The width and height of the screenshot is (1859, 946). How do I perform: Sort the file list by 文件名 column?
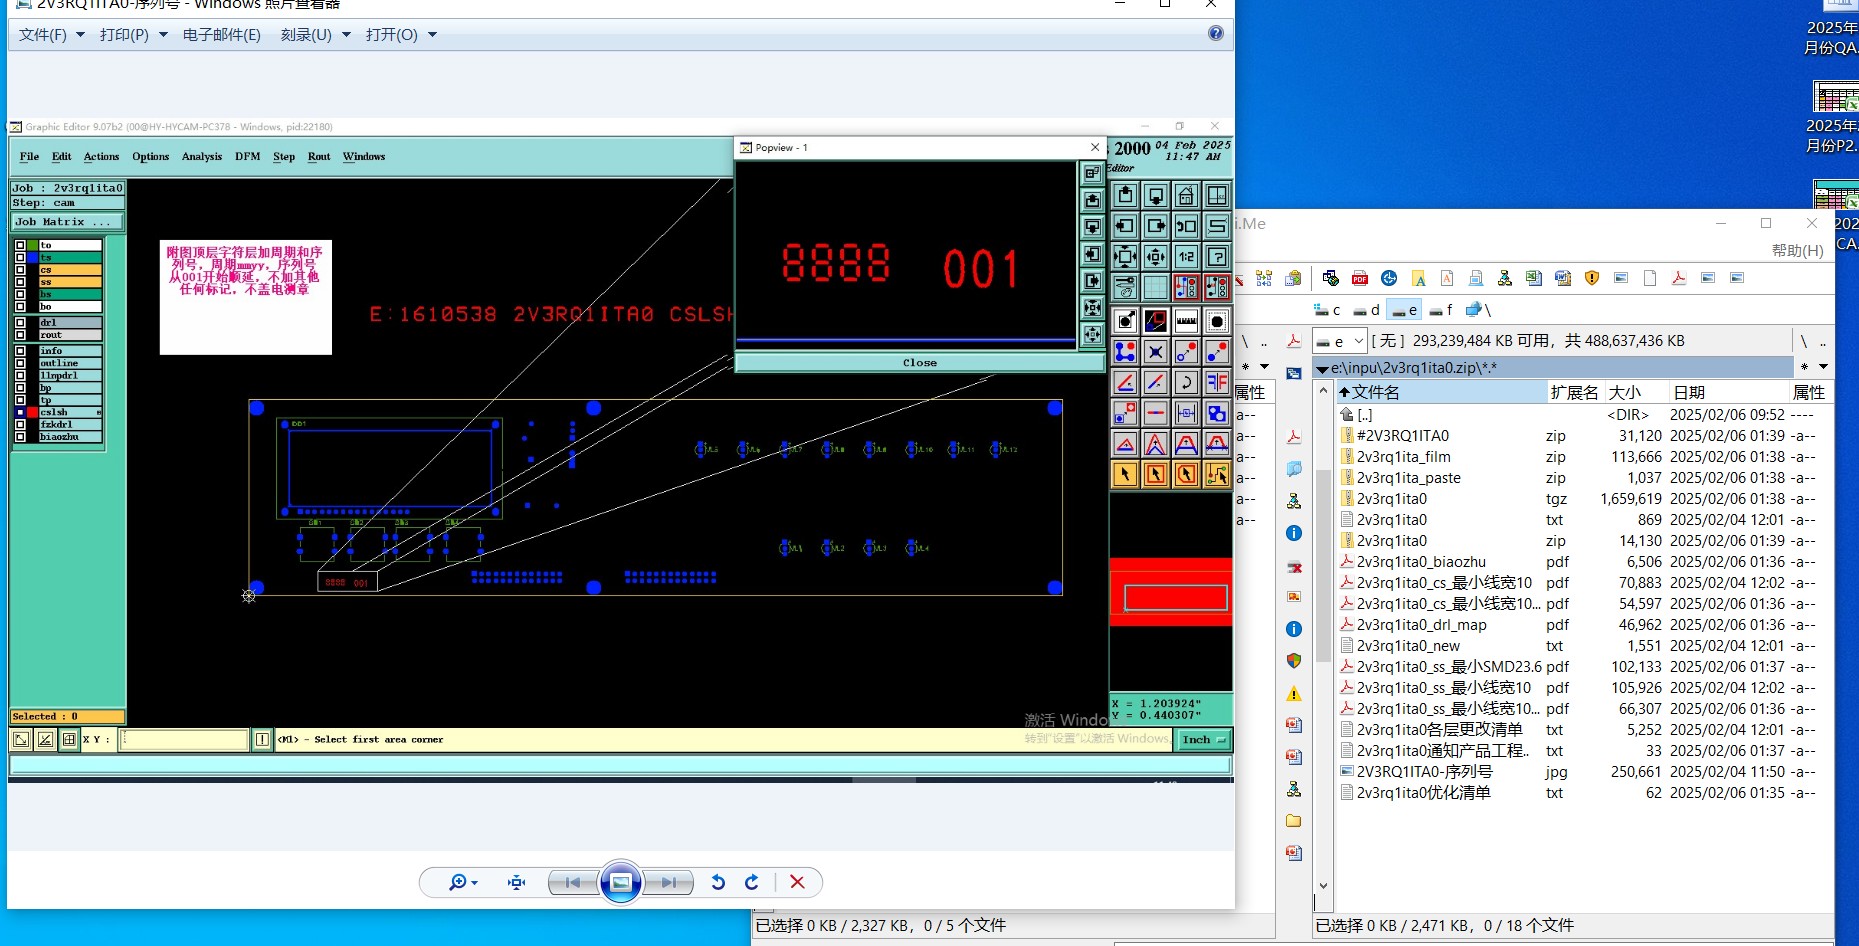coord(1441,392)
